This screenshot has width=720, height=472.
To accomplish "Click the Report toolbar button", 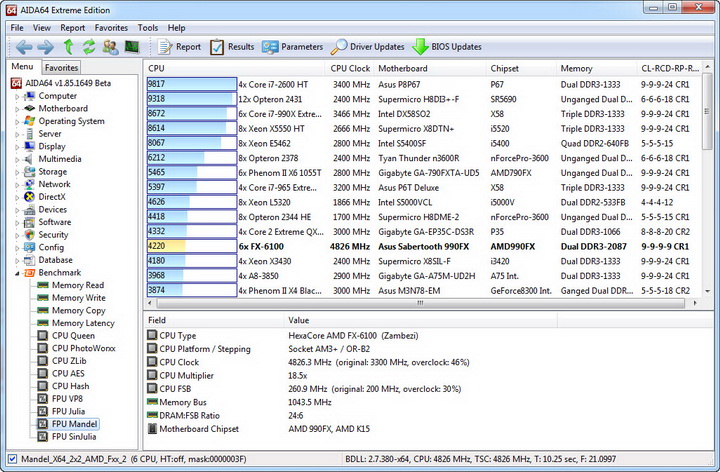I will (x=179, y=47).
